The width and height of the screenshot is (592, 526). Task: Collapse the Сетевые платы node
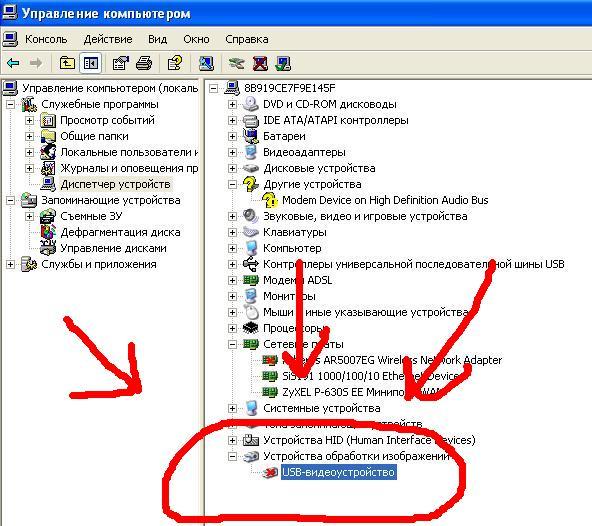233,344
